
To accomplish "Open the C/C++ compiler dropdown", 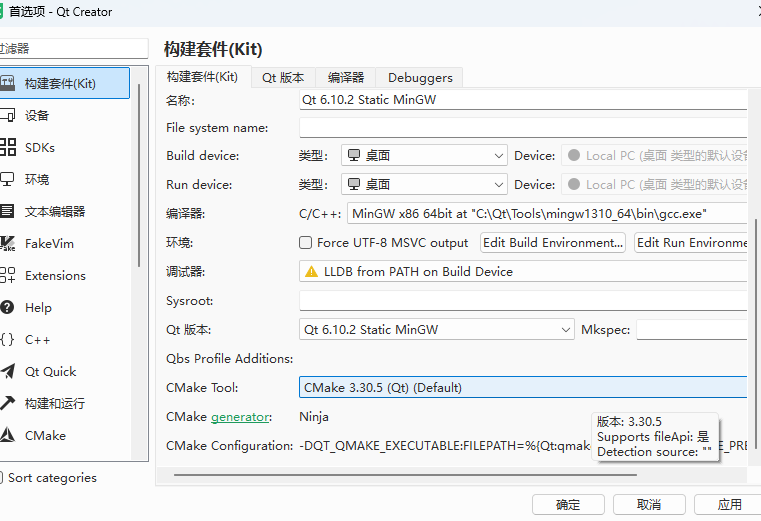I will 547,214.
